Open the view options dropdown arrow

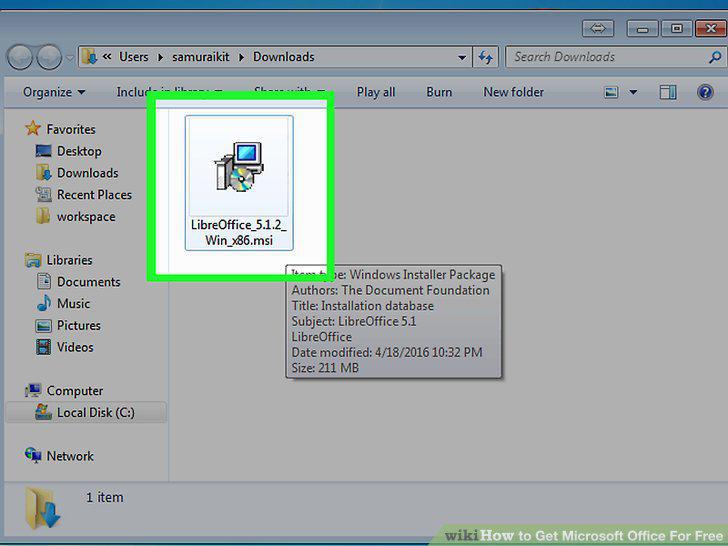[633, 92]
